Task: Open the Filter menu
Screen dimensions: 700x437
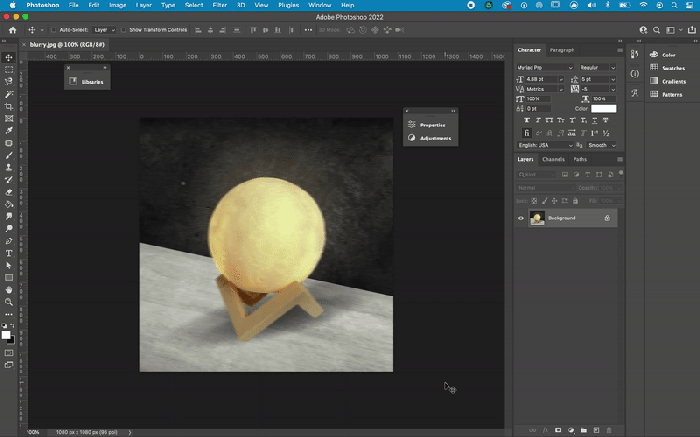Action: point(220,5)
